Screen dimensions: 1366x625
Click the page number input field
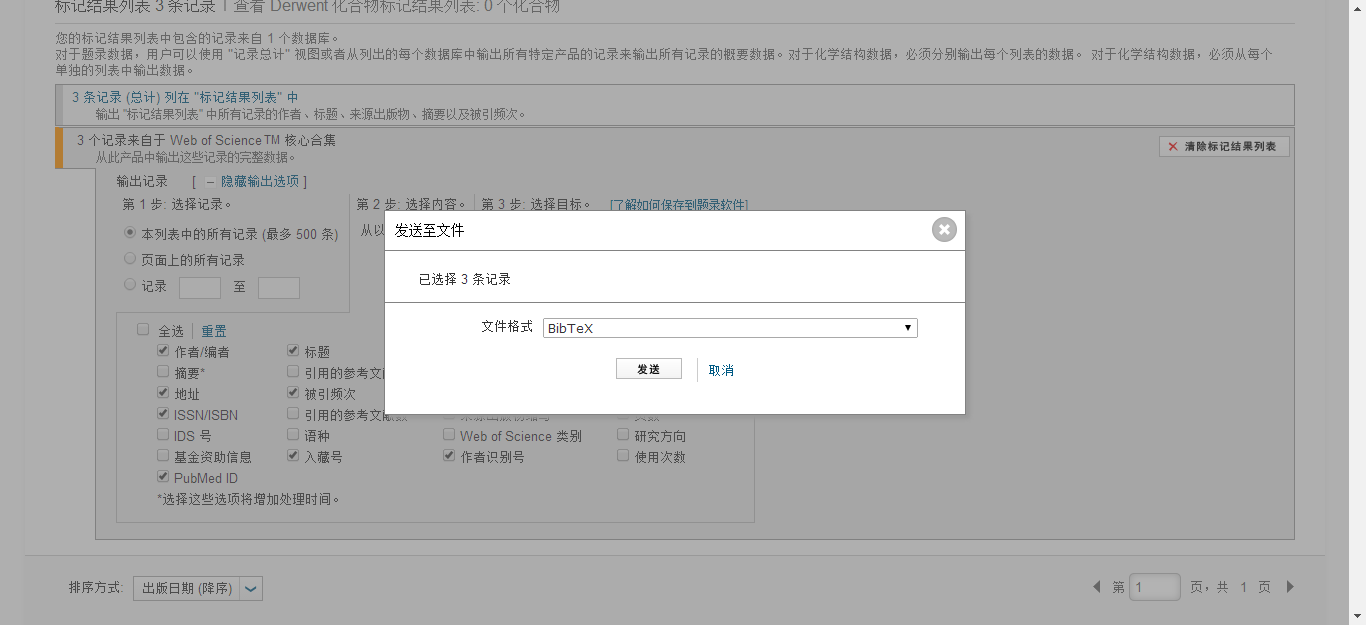click(x=1155, y=587)
